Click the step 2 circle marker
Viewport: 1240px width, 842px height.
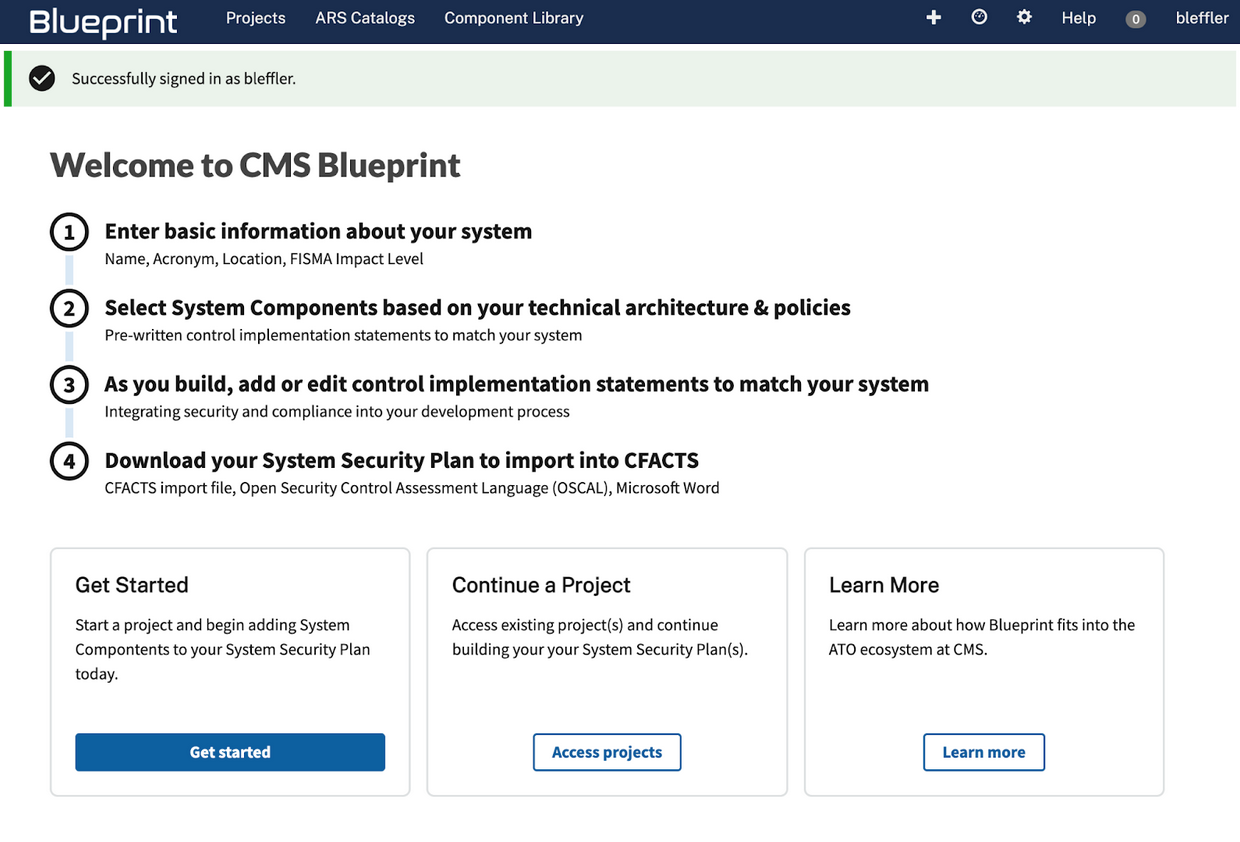[x=69, y=309]
